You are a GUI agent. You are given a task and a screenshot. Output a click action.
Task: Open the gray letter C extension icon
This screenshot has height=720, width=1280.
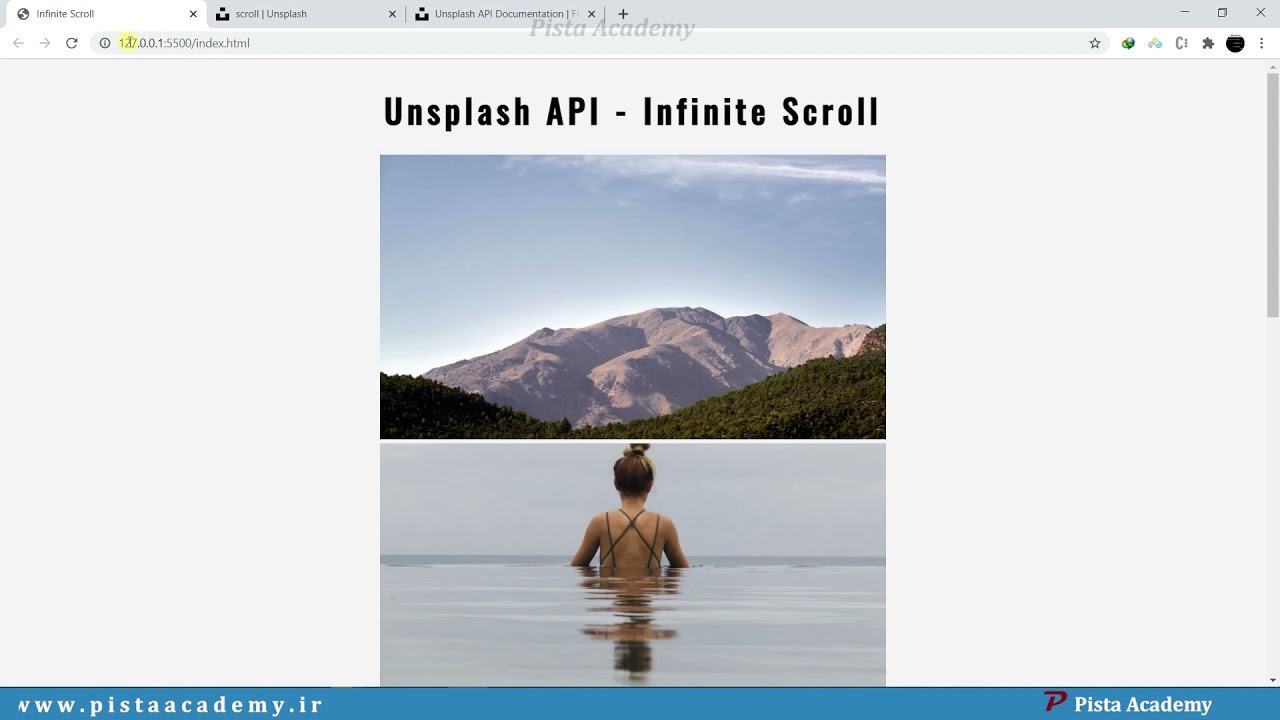click(1182, 43)
